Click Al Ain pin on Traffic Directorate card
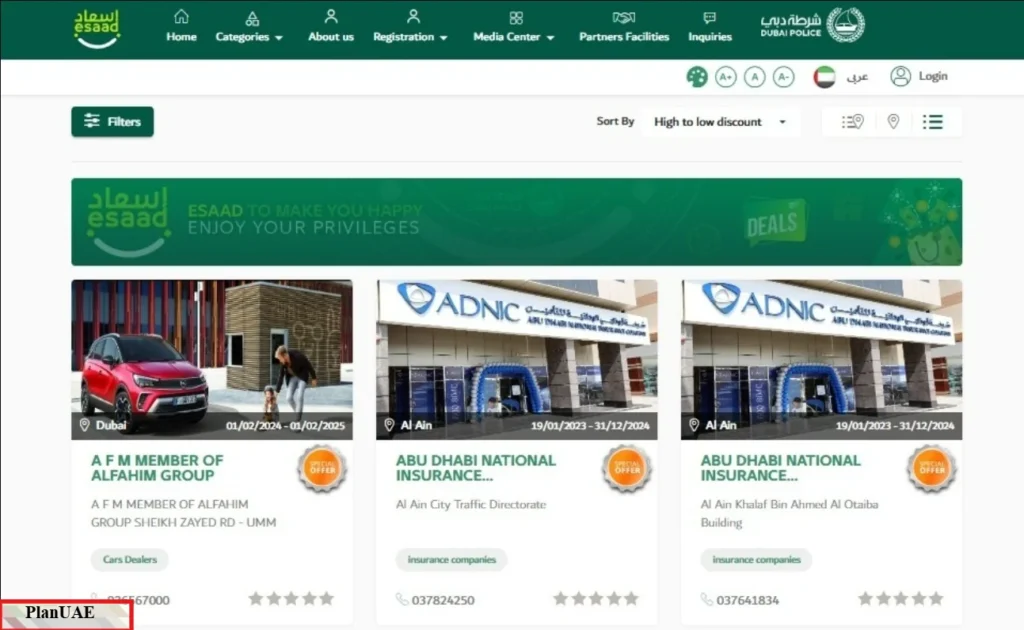The width and height of the screenshot is (1024, 630). (389, 425)
